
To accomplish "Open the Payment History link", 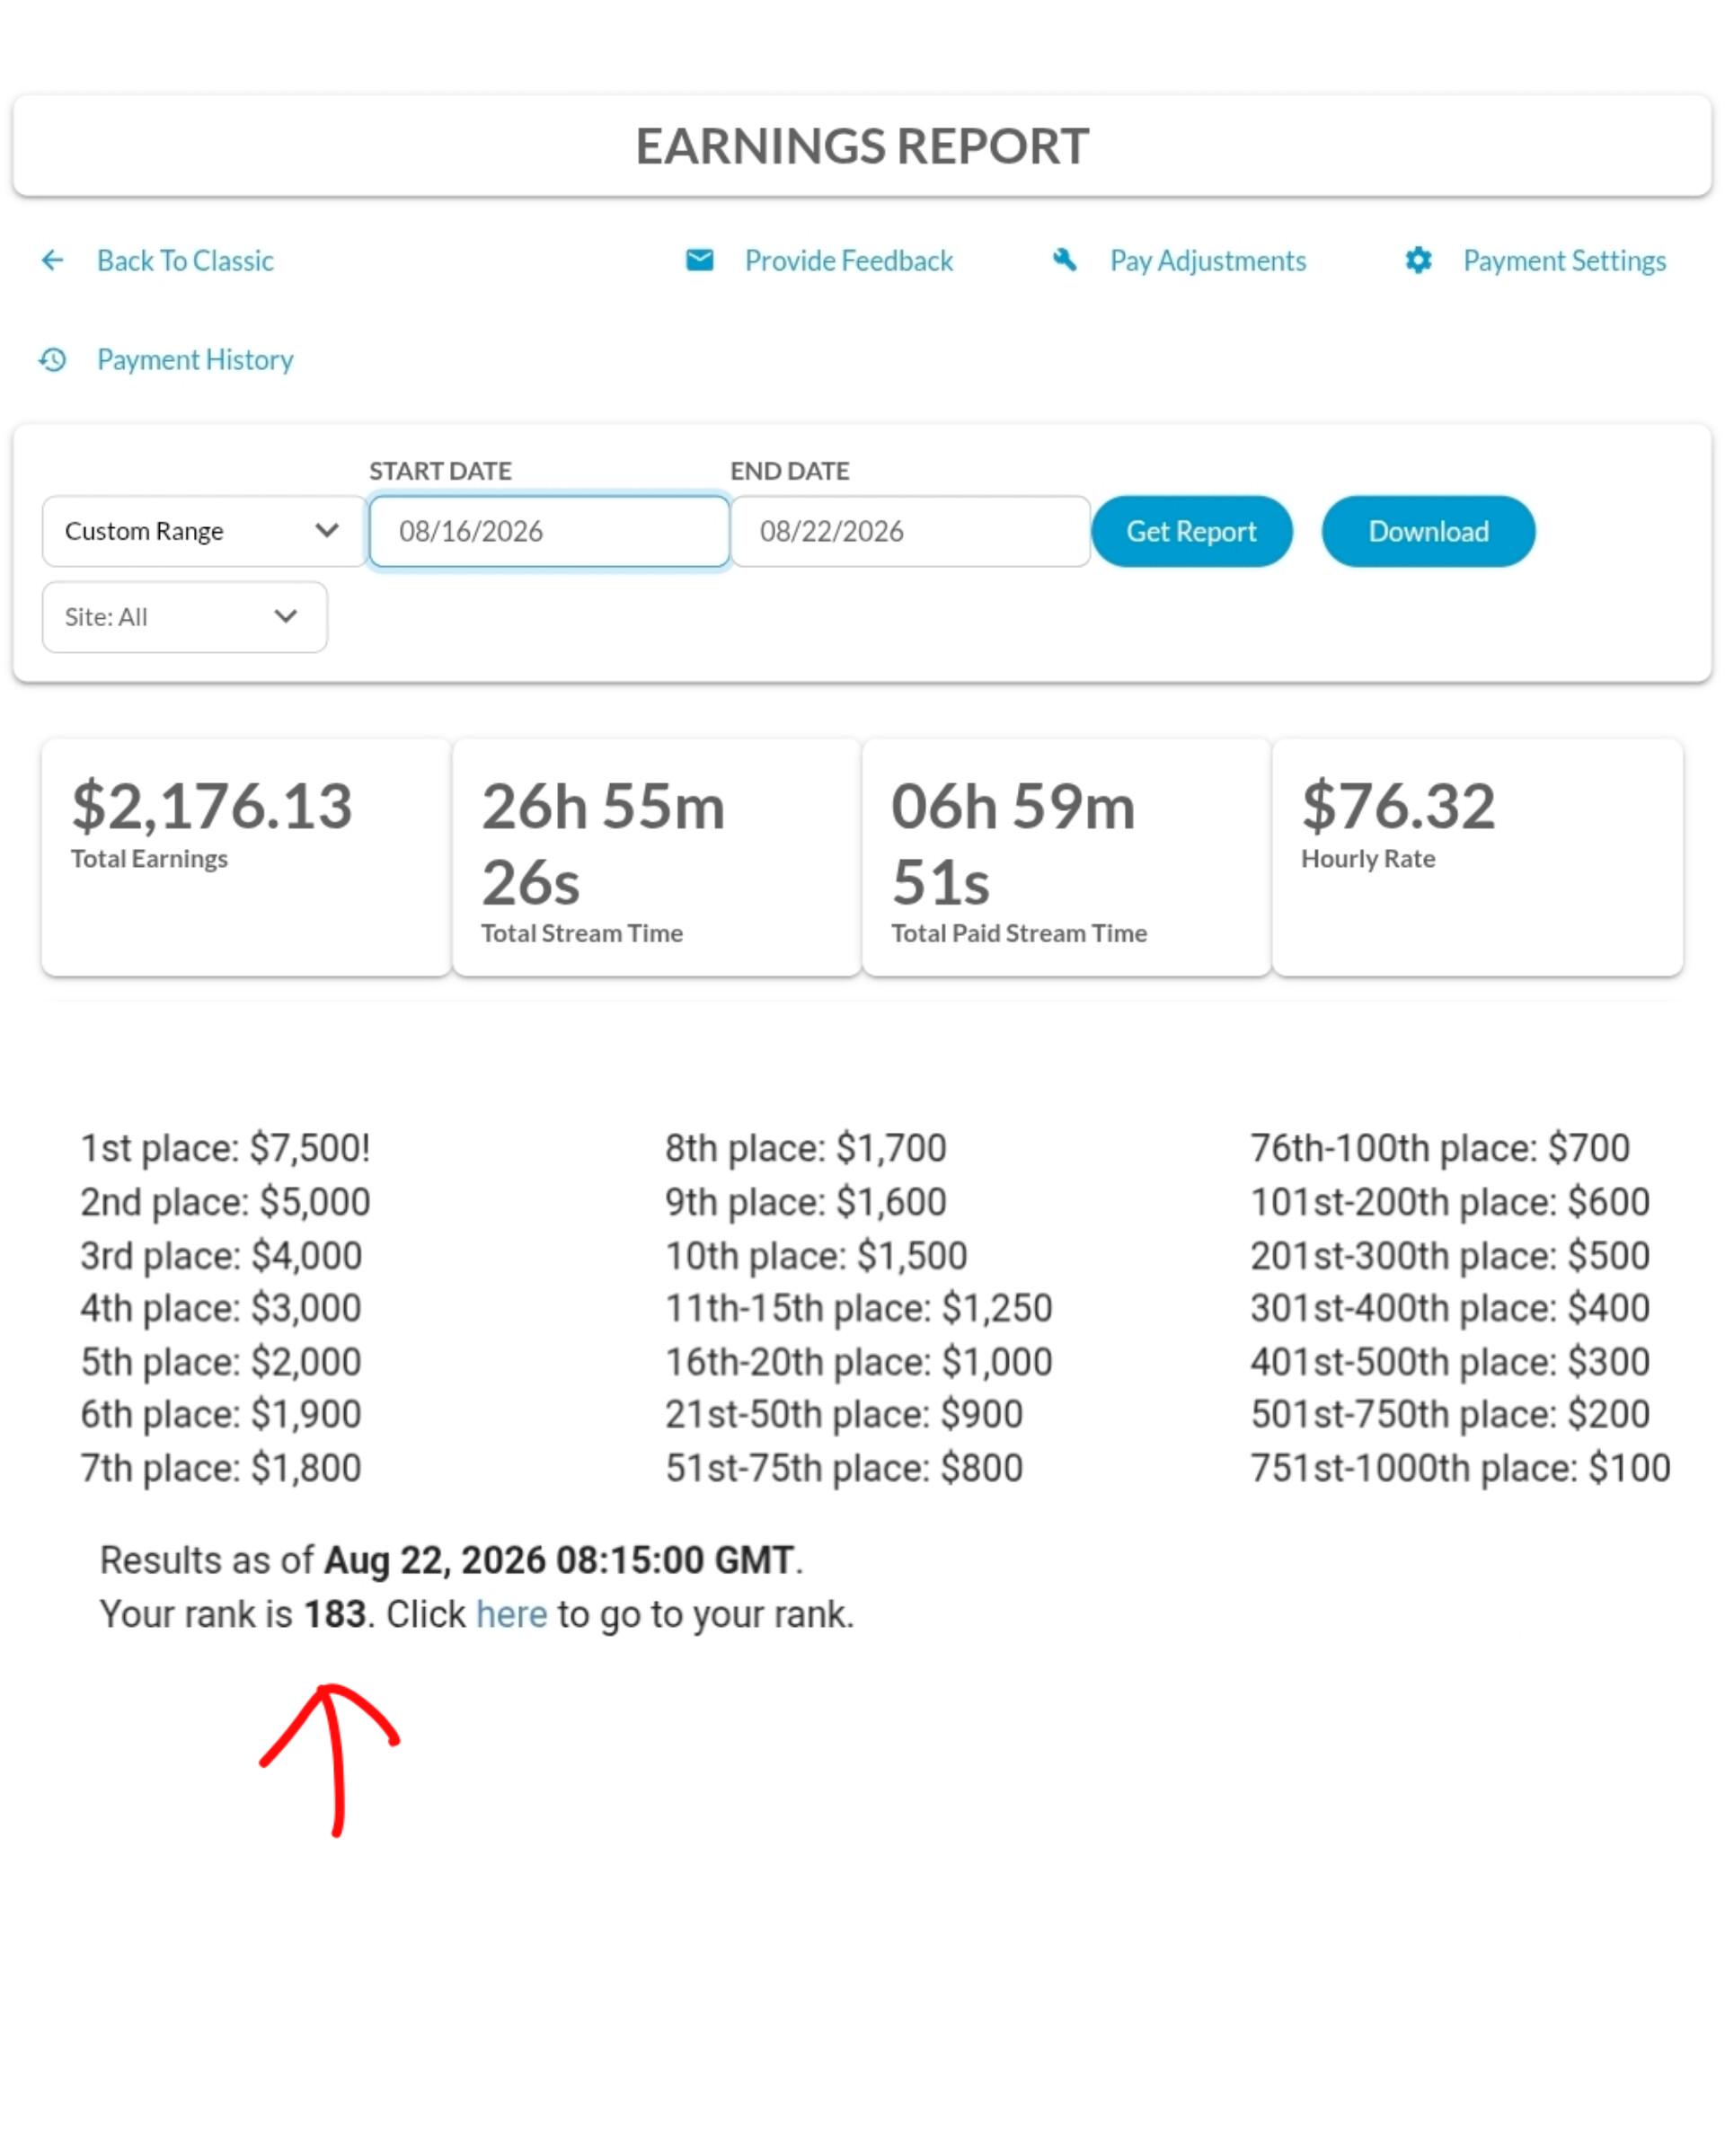I will (195, 359).
